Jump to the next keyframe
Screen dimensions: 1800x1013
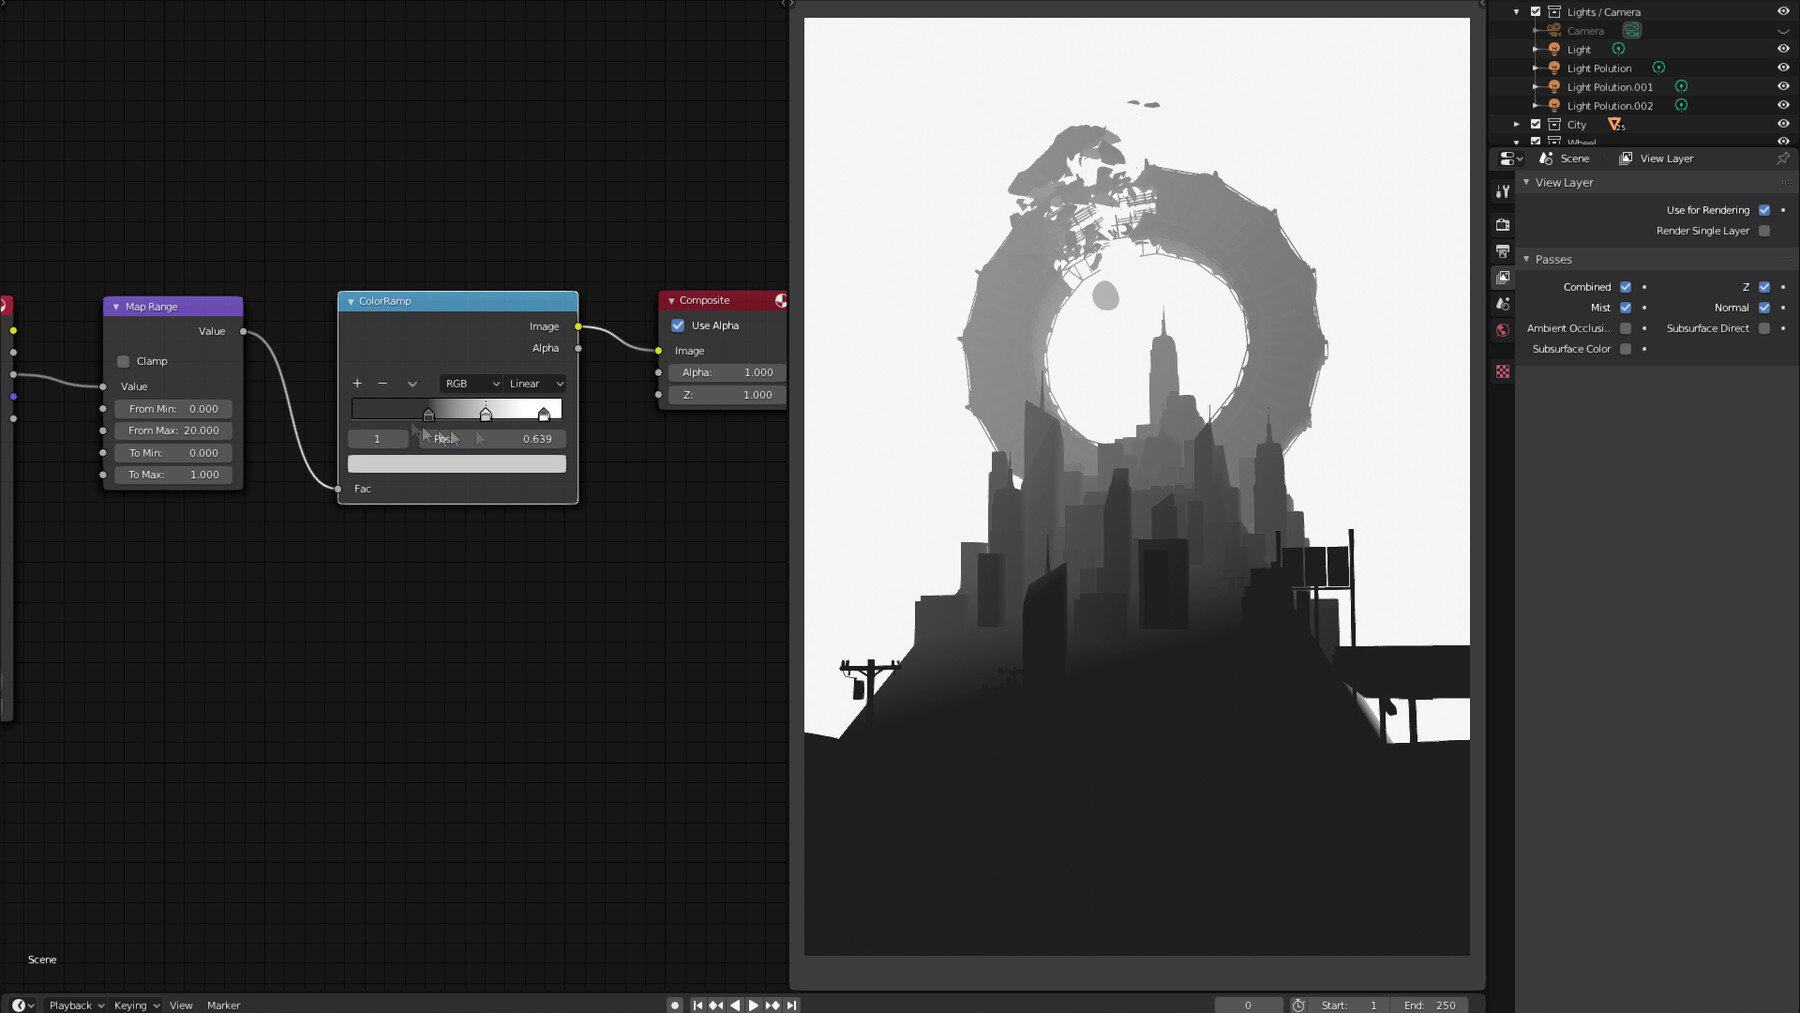coord(772,1005)
